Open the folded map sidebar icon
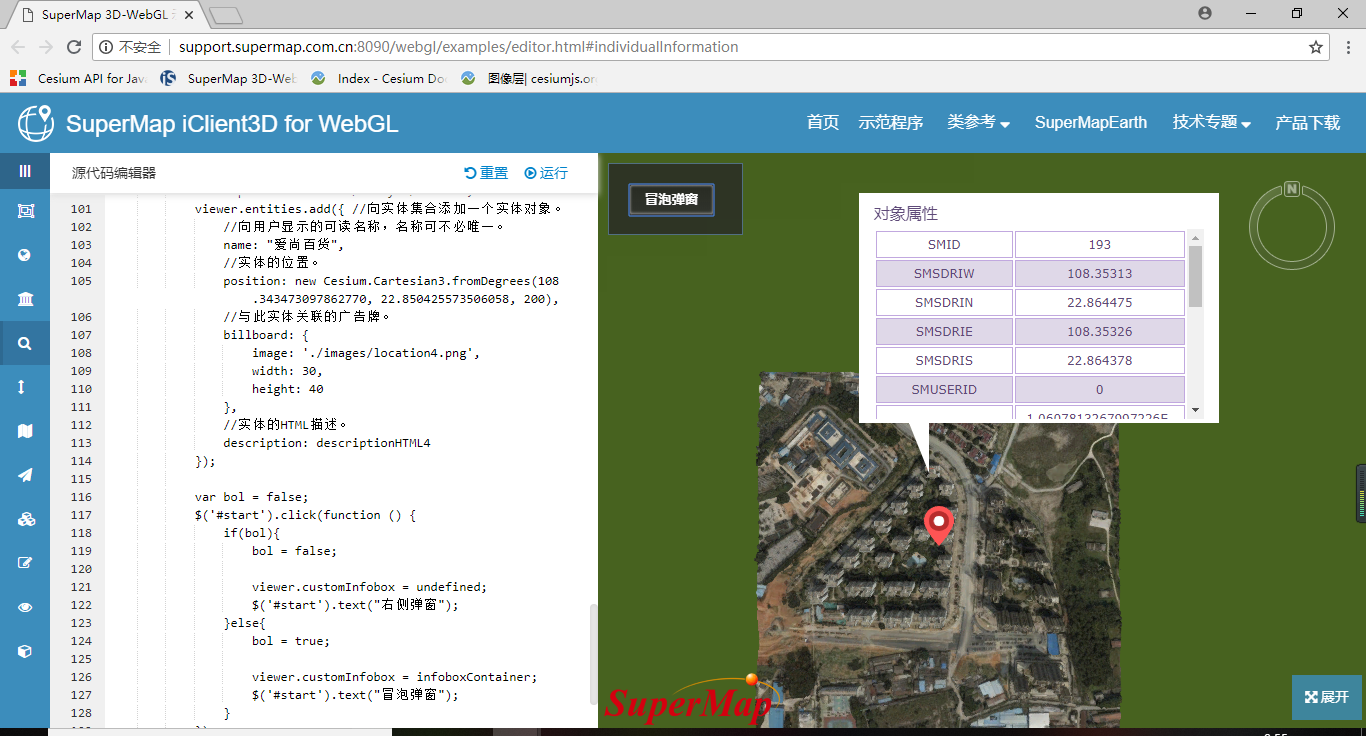 point(25,431)
